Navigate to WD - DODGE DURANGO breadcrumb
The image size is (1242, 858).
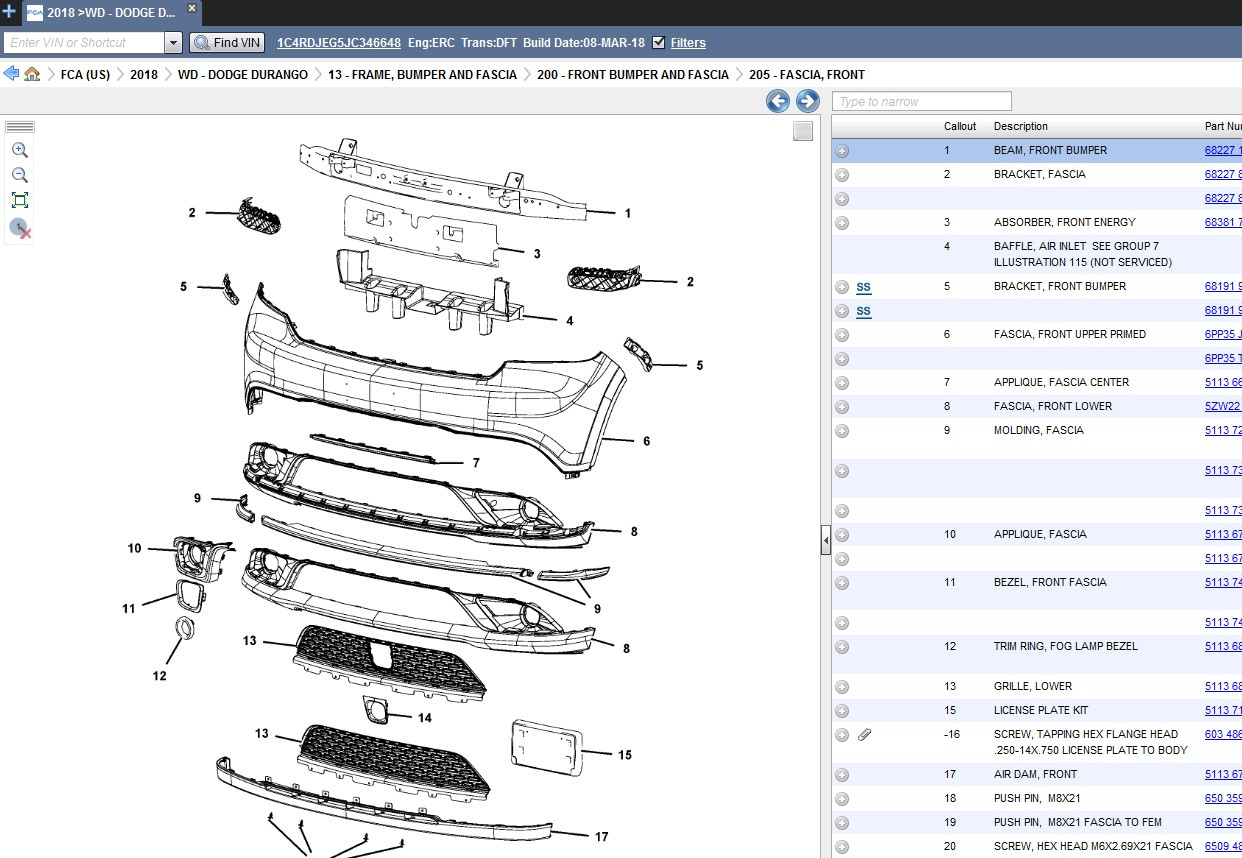(243, 75)
